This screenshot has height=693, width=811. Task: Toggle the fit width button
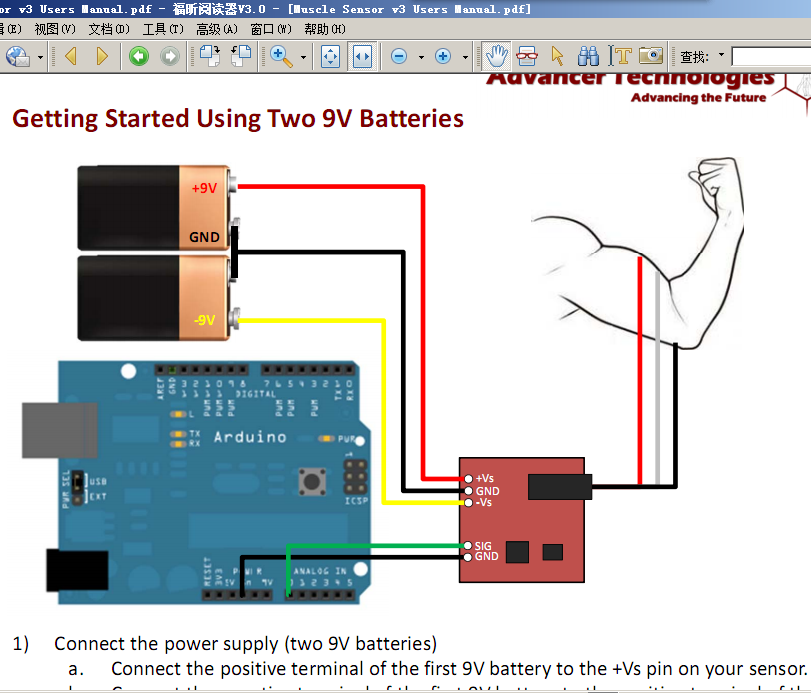(x=362, y=56)
